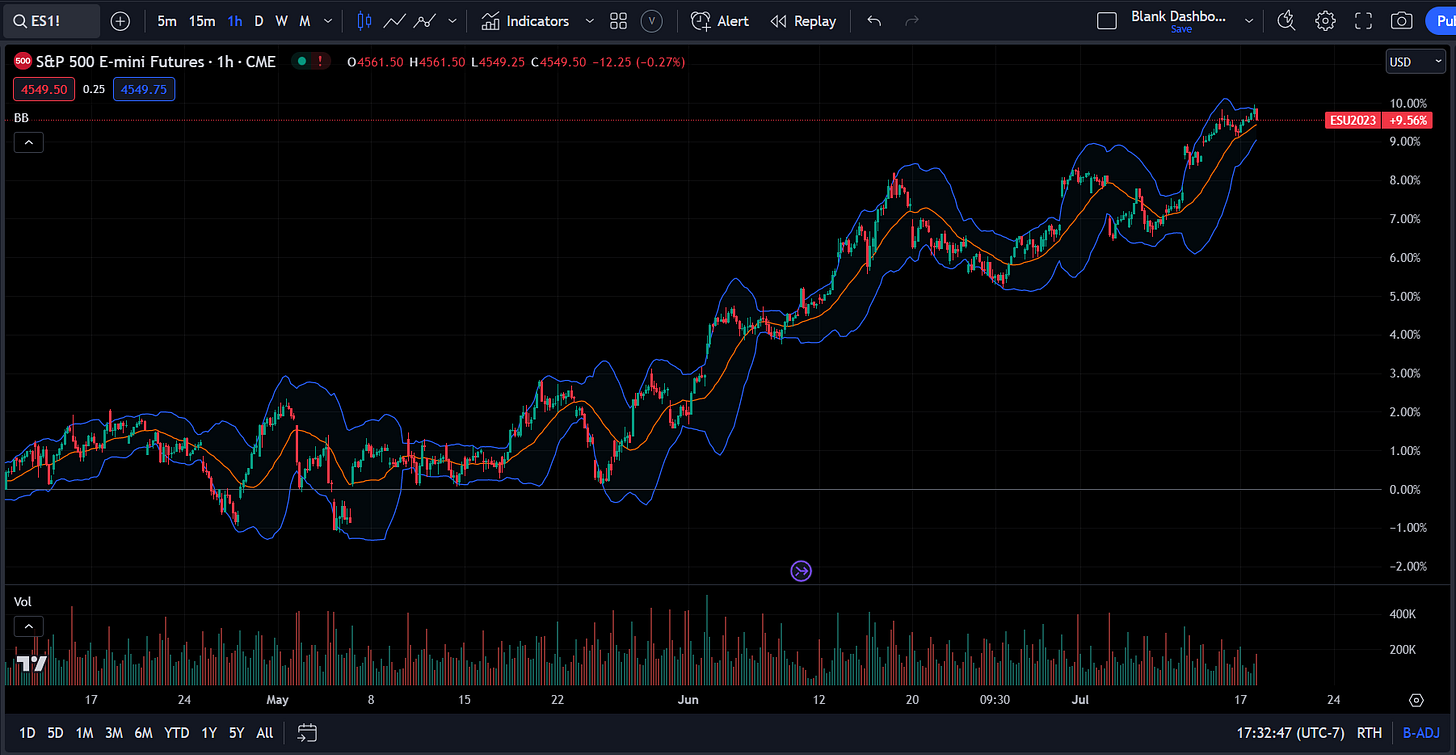Click the red 4549.50 sell price button
Viewport: 1456px width, 755px height.
[44, 89]
